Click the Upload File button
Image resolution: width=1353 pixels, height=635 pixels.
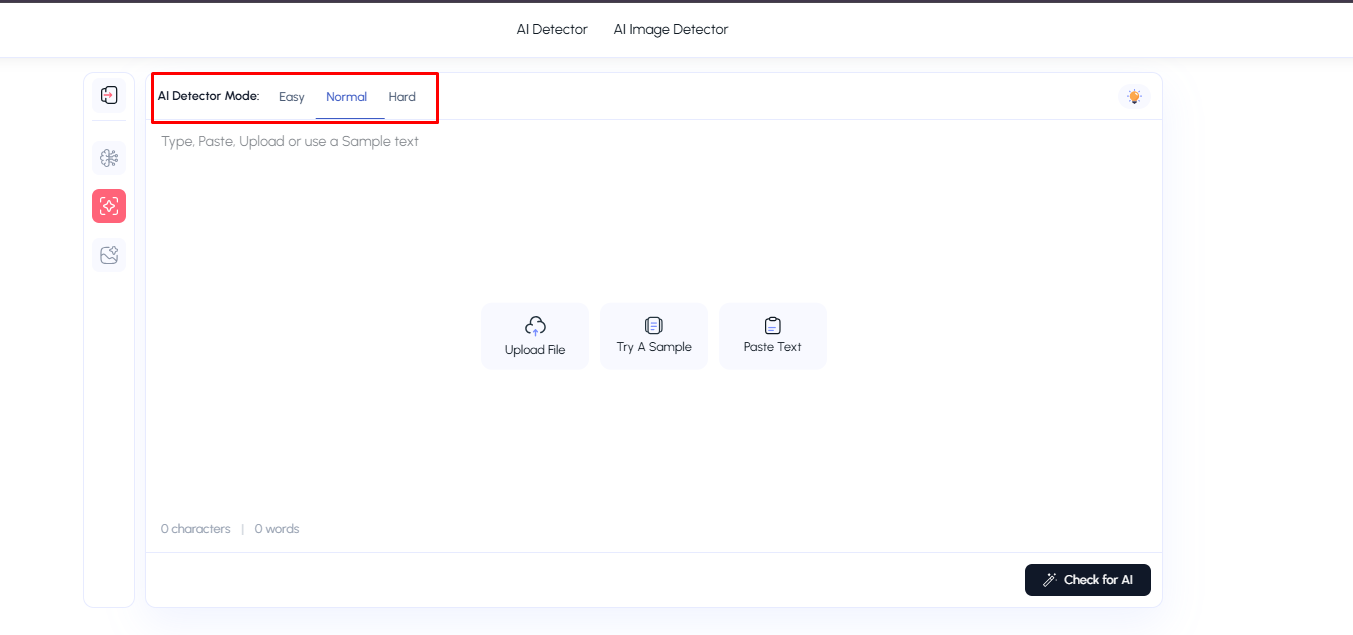pos(535,336)
